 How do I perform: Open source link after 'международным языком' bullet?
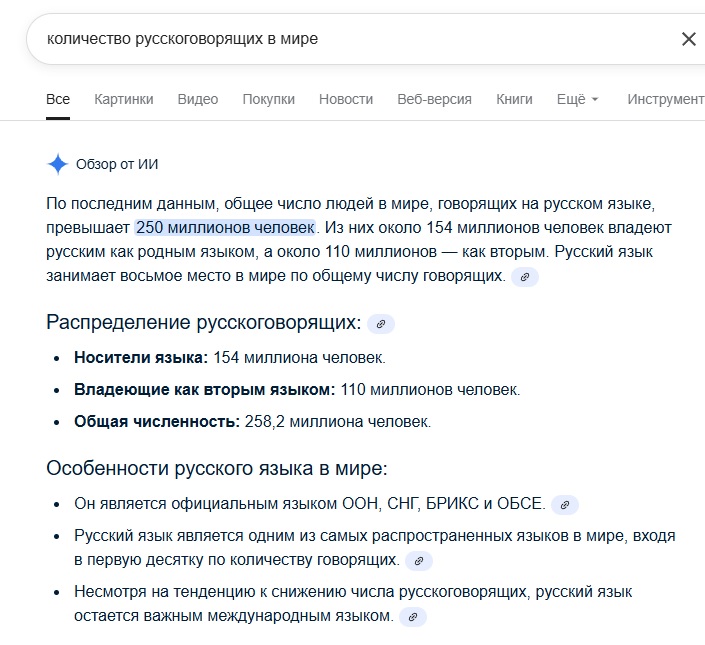[413, 617]
